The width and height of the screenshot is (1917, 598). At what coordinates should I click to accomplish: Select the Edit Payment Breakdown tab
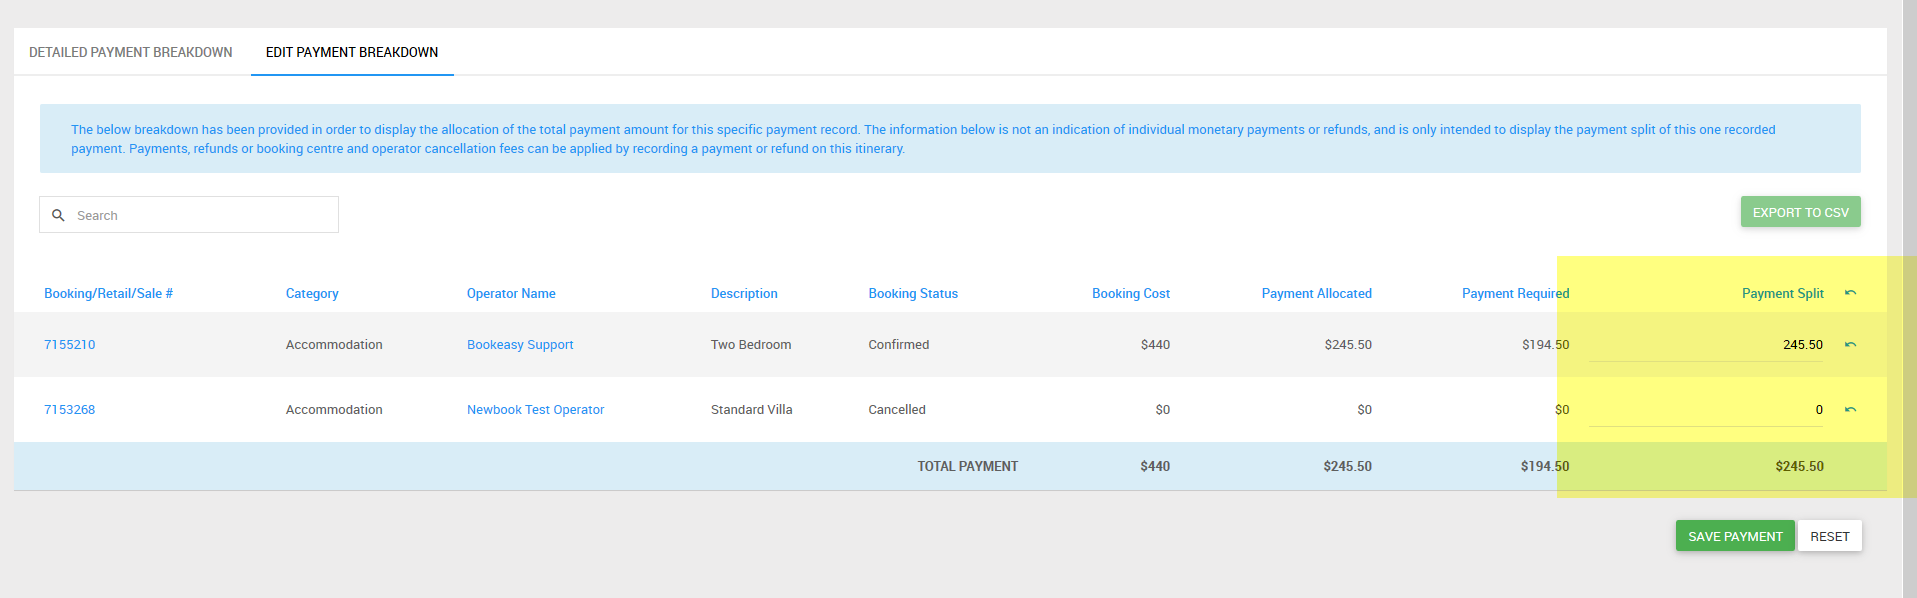pyautogui.click(x=352, y=52)
